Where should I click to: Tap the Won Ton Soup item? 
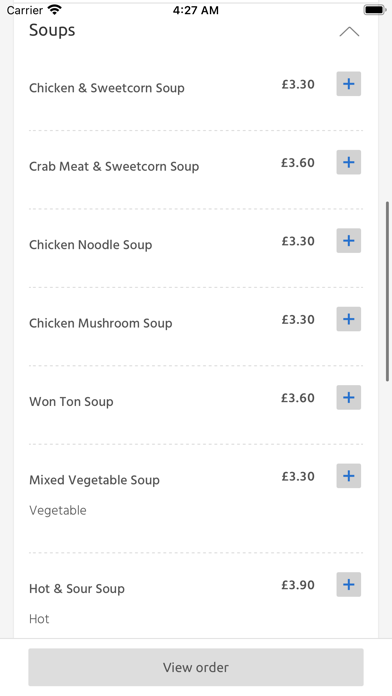(x=71, y=402)
